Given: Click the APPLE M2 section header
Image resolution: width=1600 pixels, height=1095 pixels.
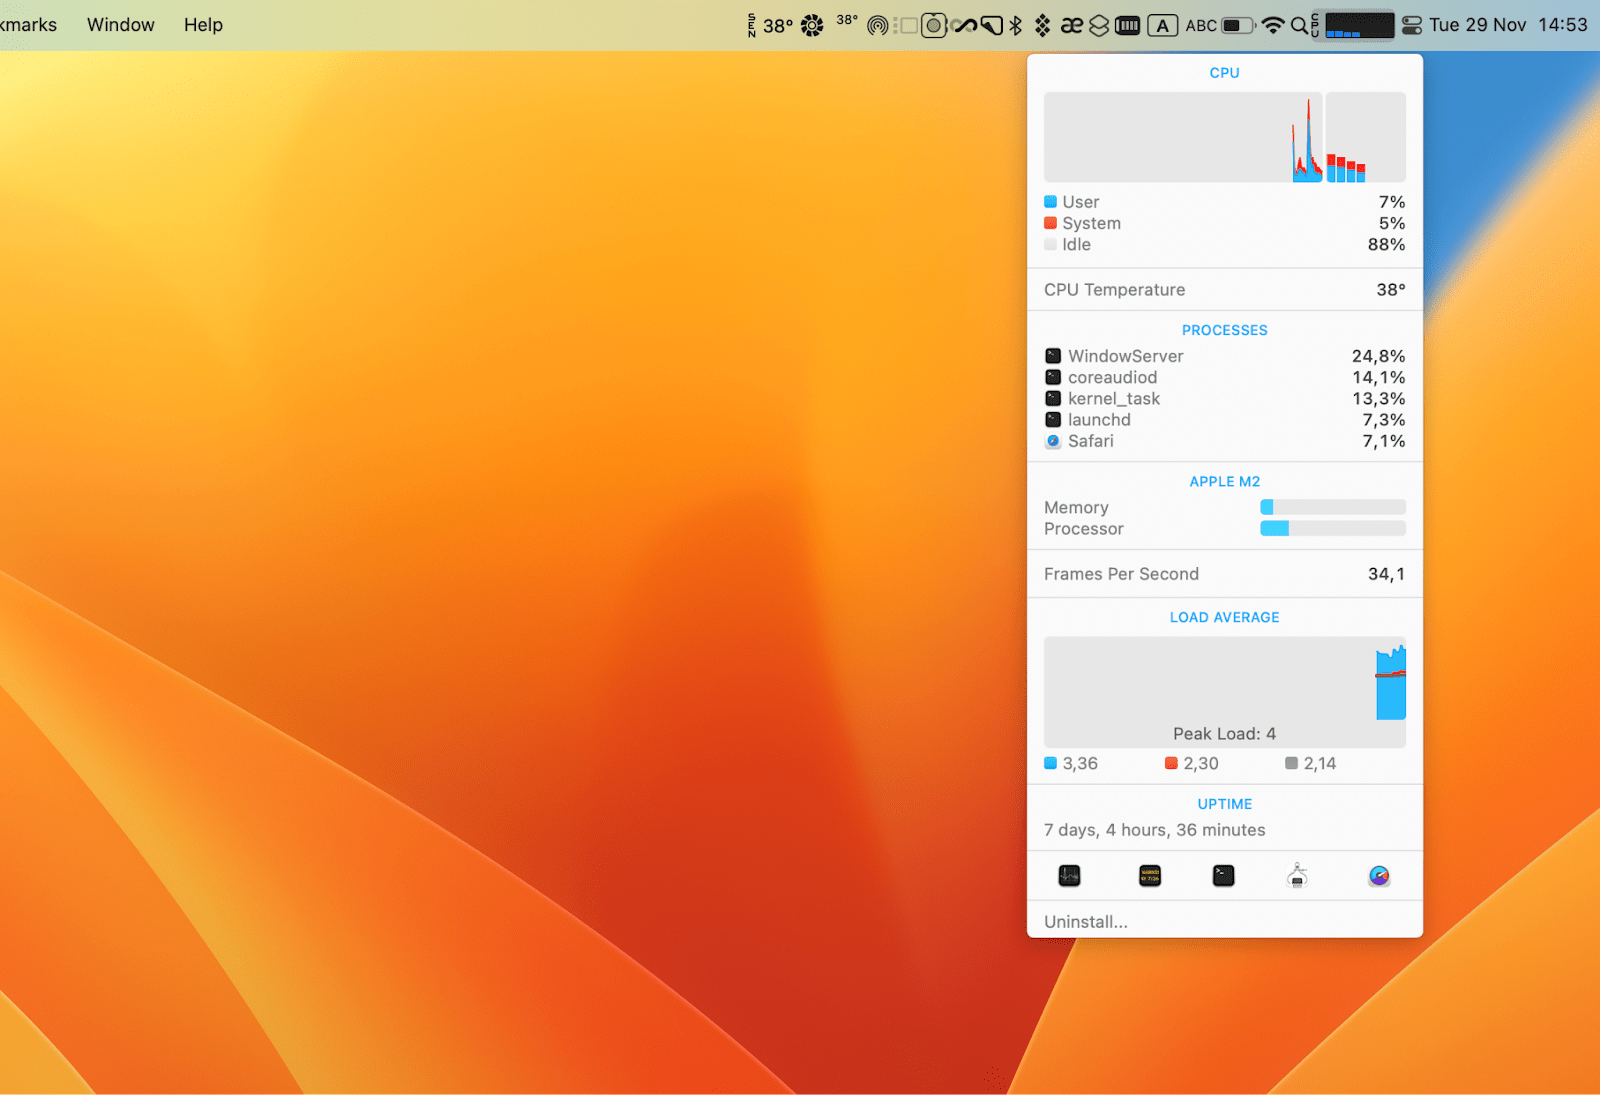Looking at the screenshot, I should pyautogui.click(x=1225, y=481).
